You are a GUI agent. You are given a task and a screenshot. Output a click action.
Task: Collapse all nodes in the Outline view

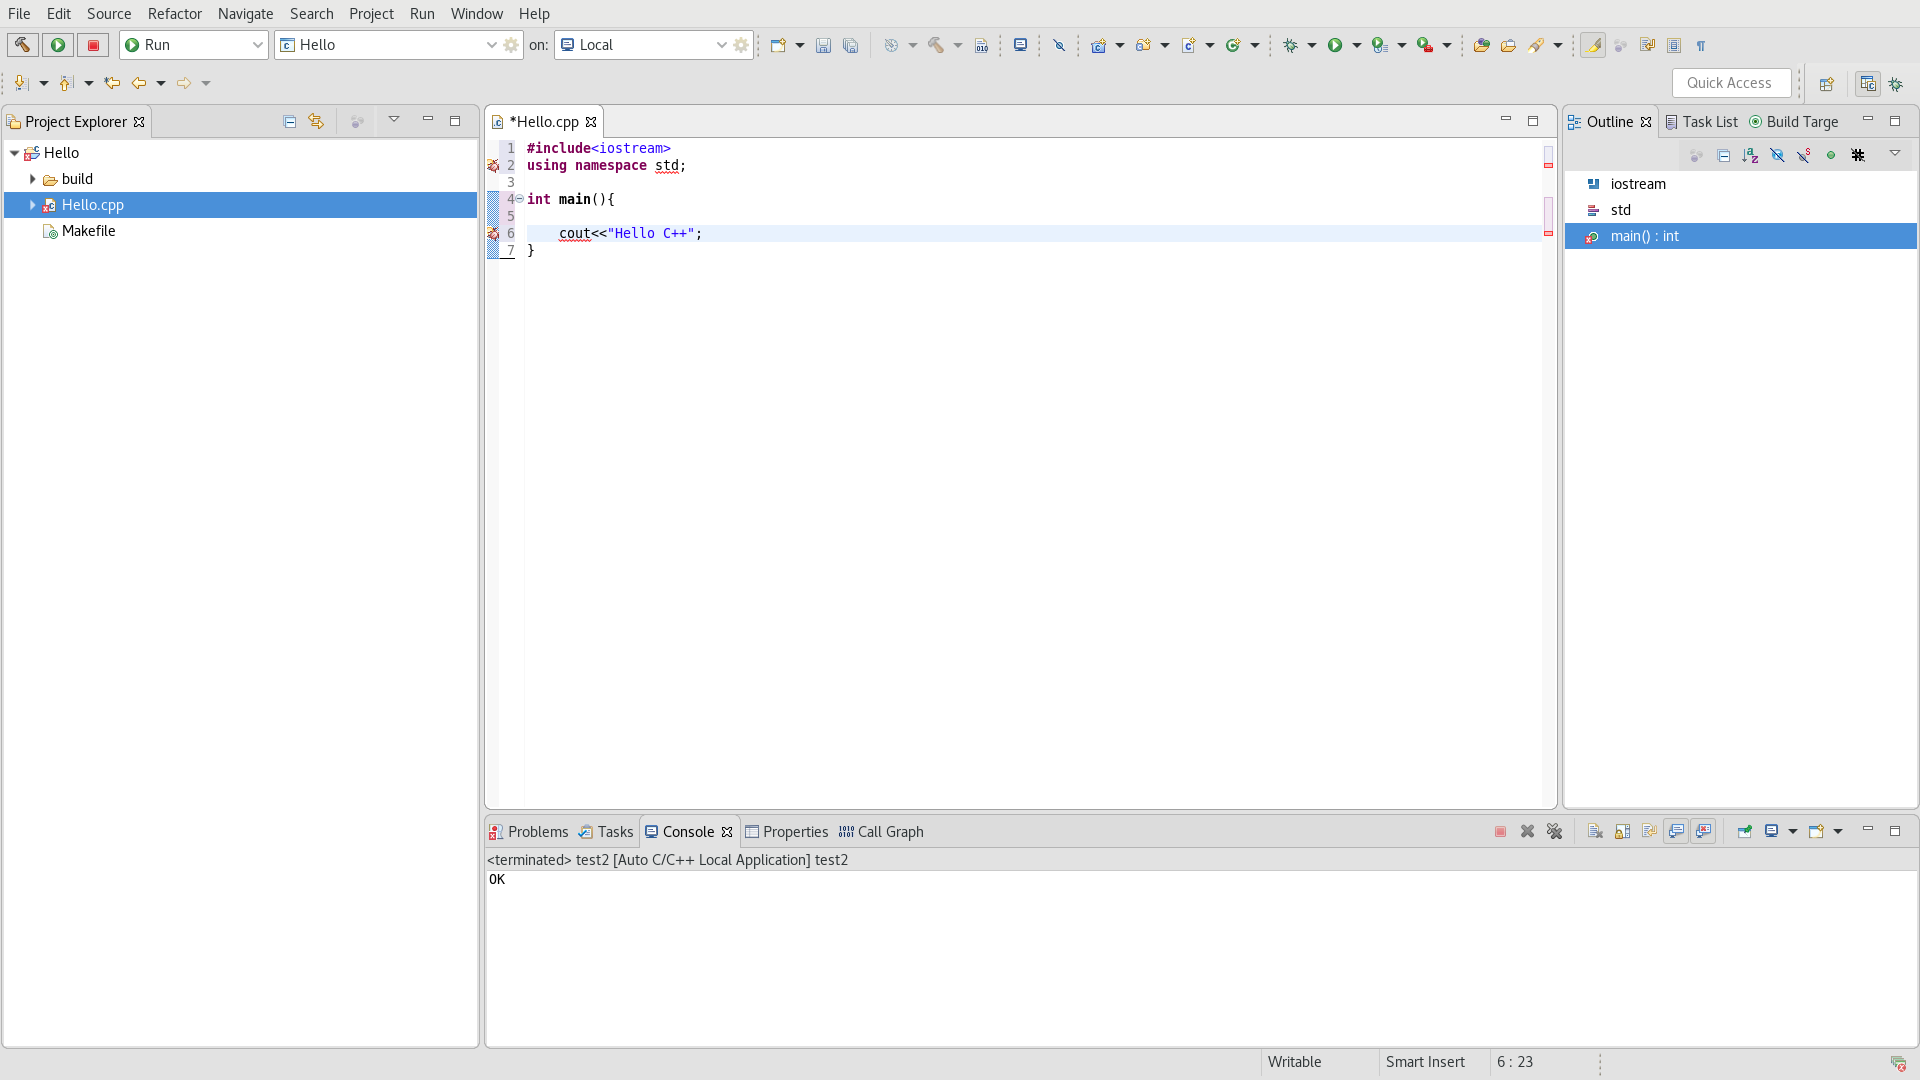(1723, 155)
